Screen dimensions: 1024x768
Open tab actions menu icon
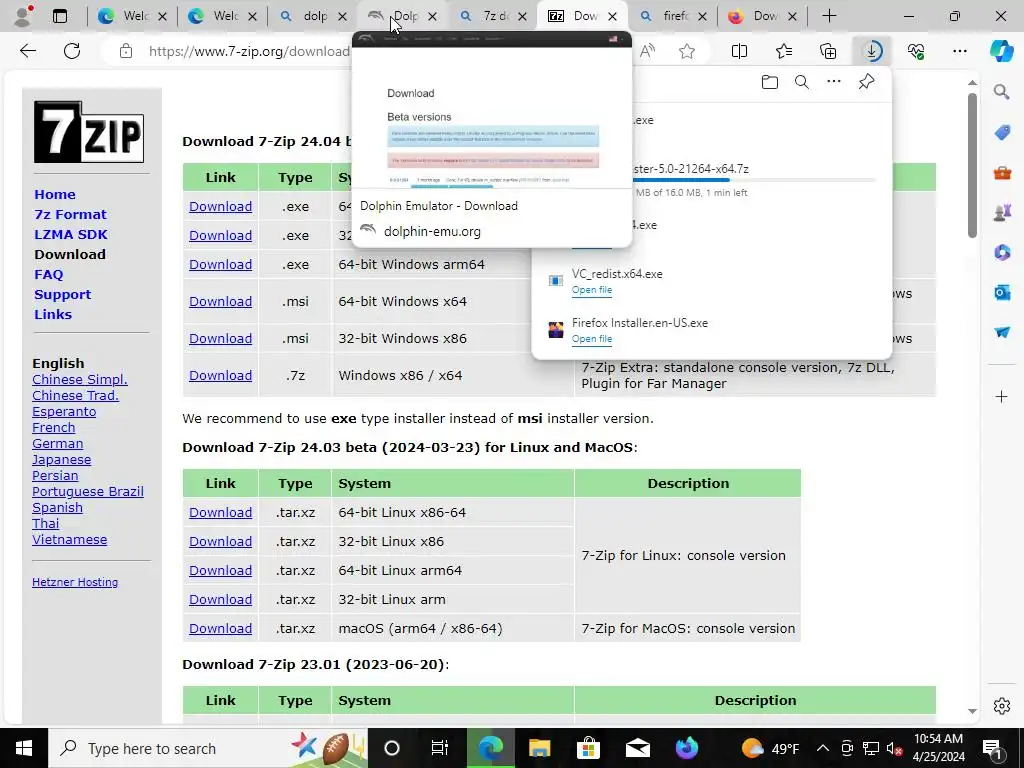(59, 16)
